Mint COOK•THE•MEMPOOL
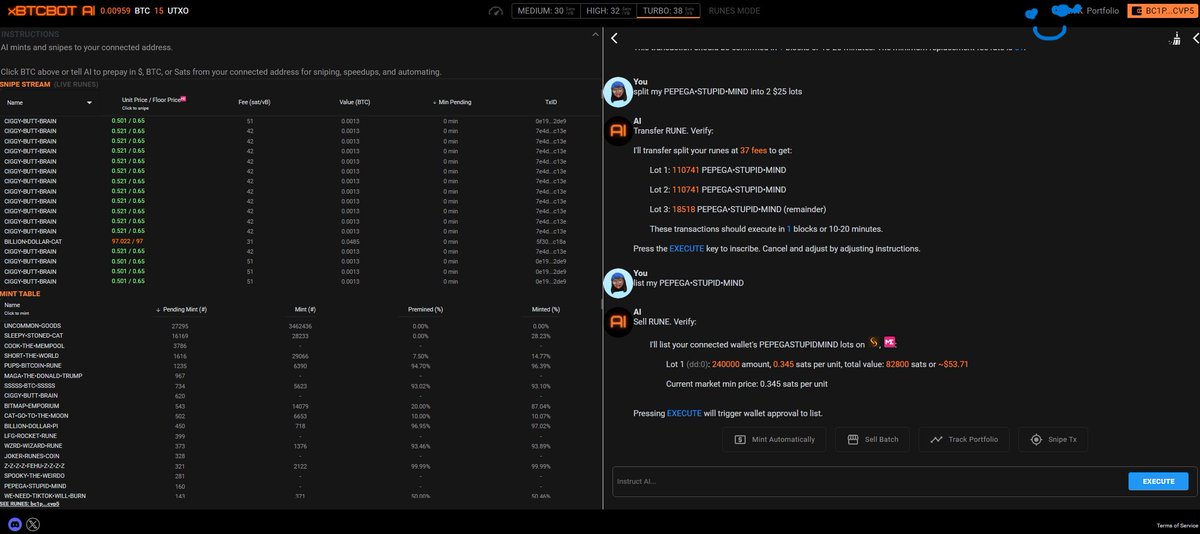 (33, 345)
